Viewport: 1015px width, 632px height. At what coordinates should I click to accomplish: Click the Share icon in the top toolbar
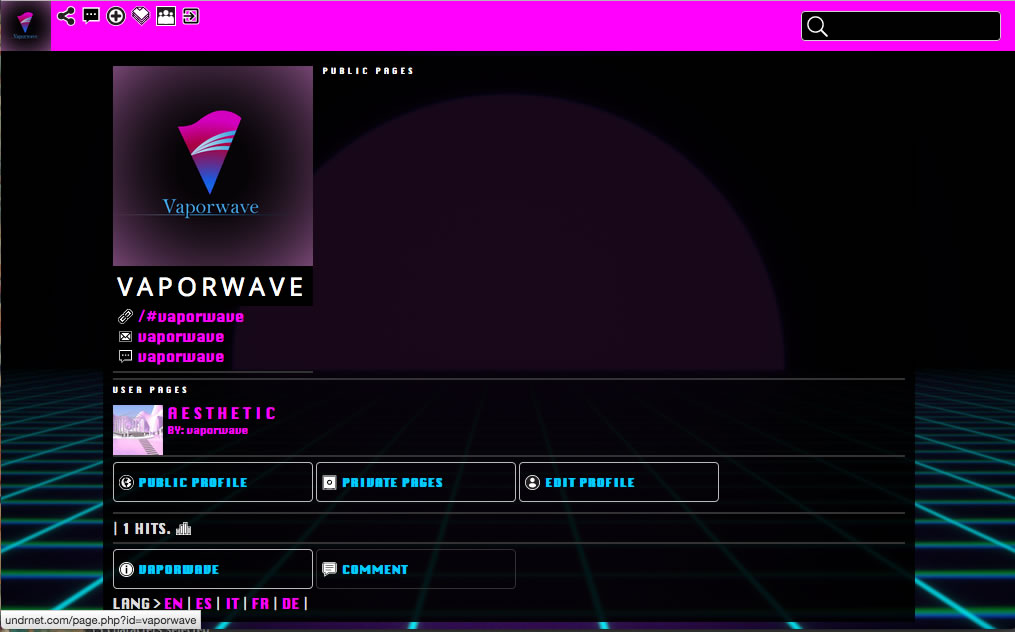(x=66, y=16)
